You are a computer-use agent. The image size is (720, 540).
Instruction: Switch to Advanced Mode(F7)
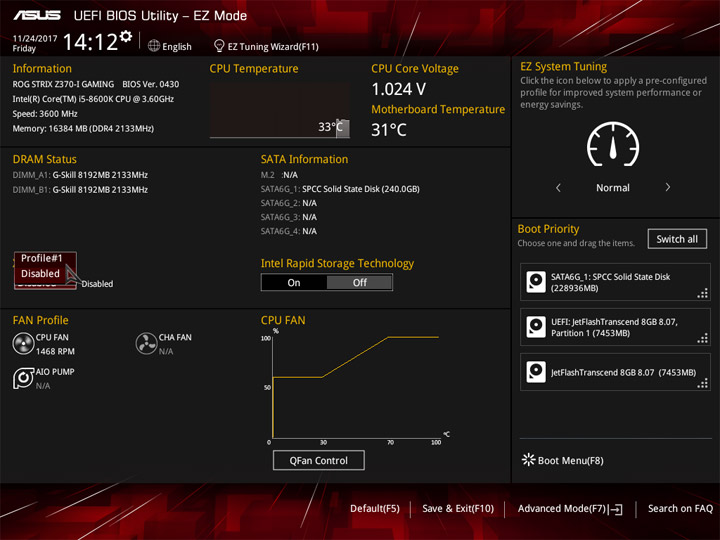[570, 508]
